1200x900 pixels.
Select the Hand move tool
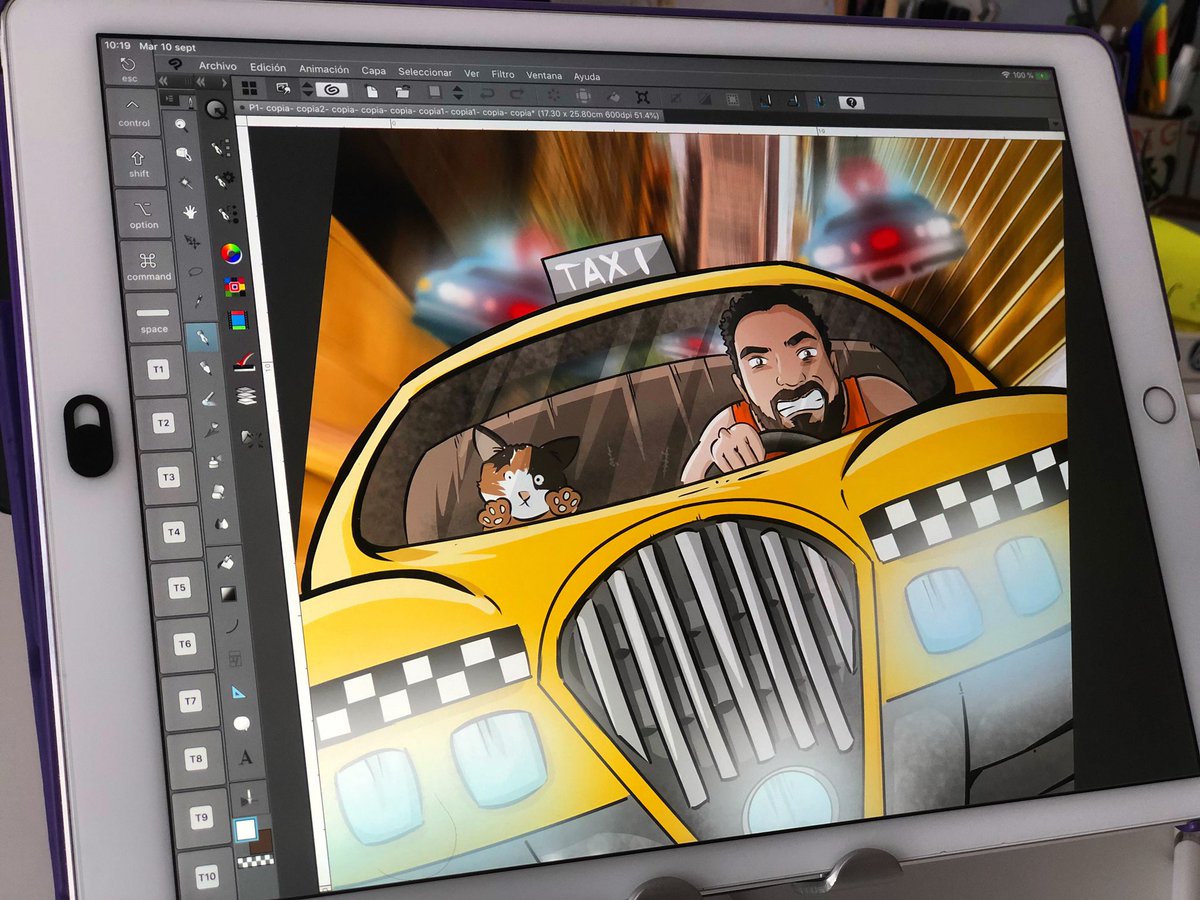[x=190, y=212]
